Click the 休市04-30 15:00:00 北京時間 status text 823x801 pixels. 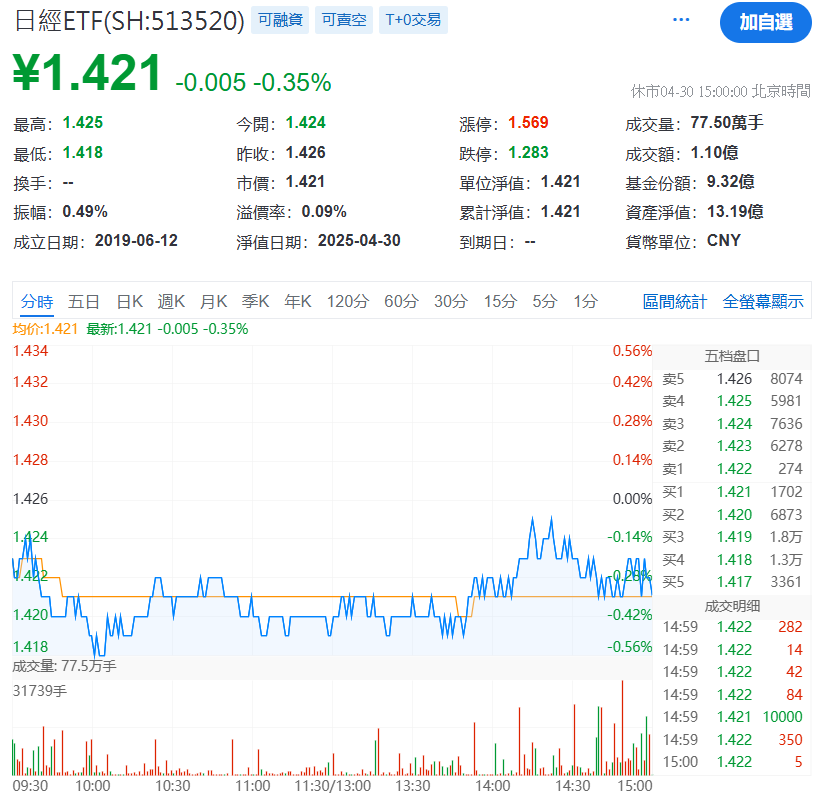coord(721,91)
